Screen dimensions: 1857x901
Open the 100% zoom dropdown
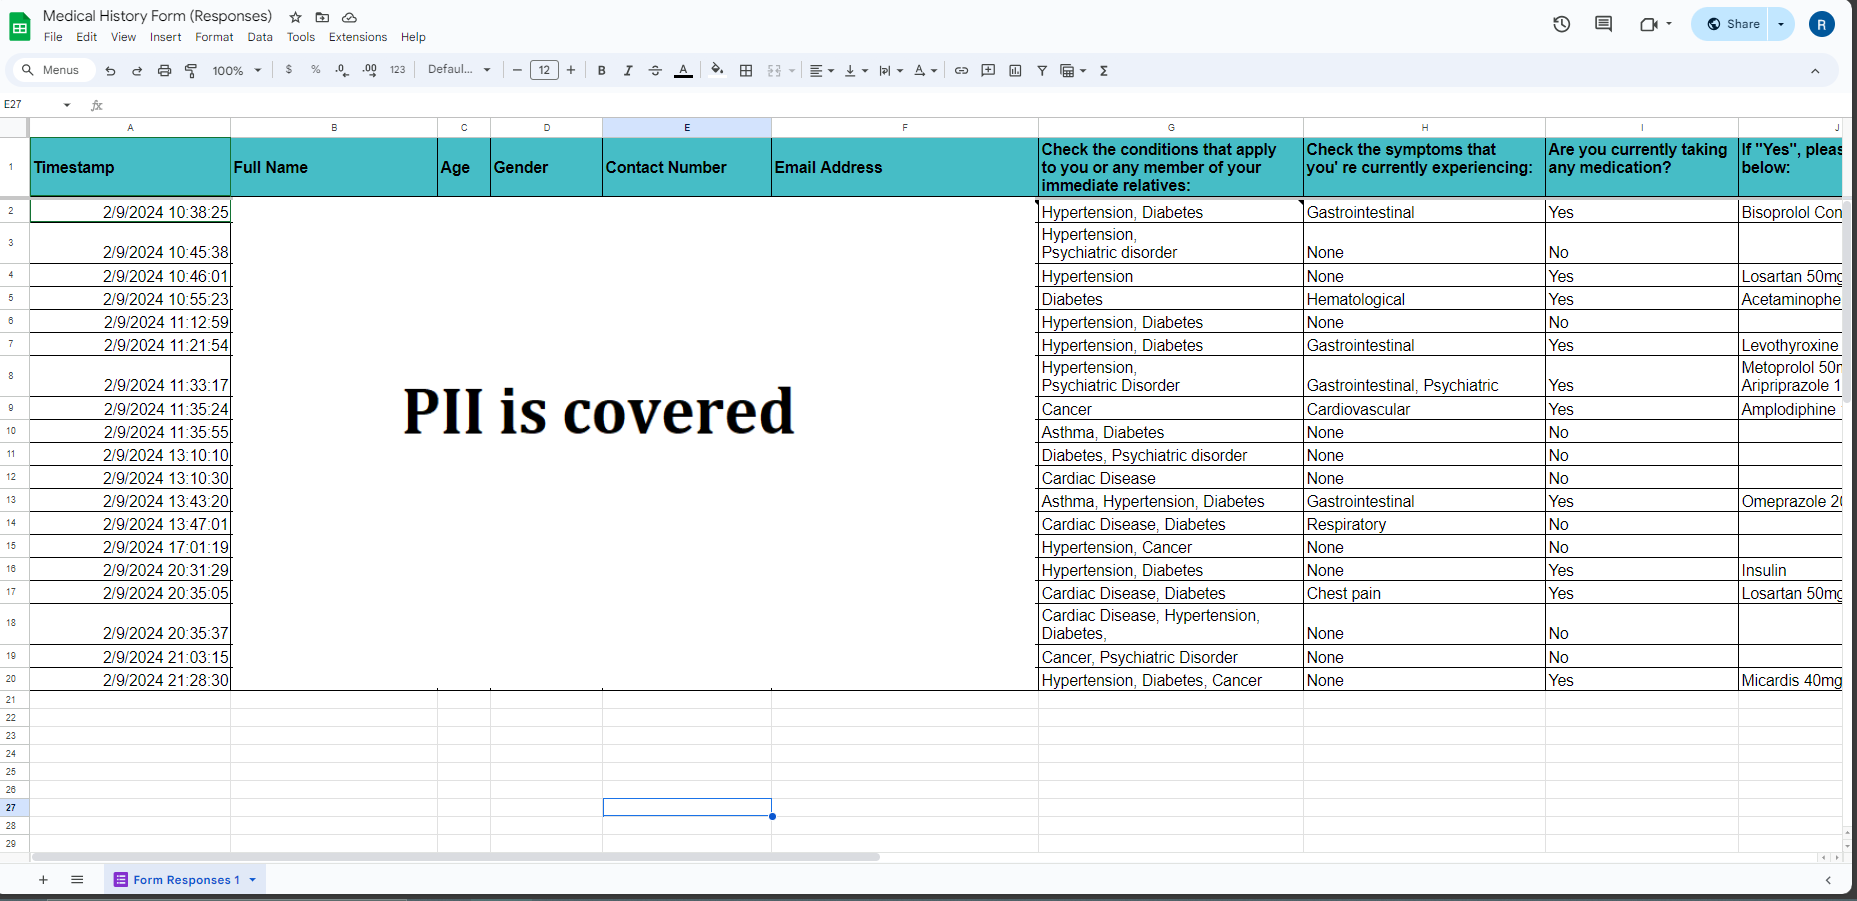[237, 71]
